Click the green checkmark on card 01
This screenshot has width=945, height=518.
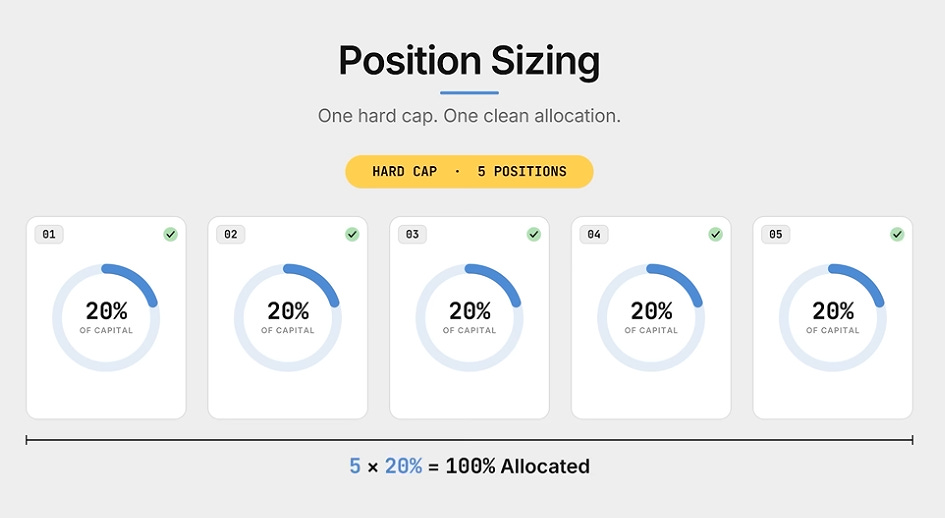pyautogui.click(x=171, y=235)
